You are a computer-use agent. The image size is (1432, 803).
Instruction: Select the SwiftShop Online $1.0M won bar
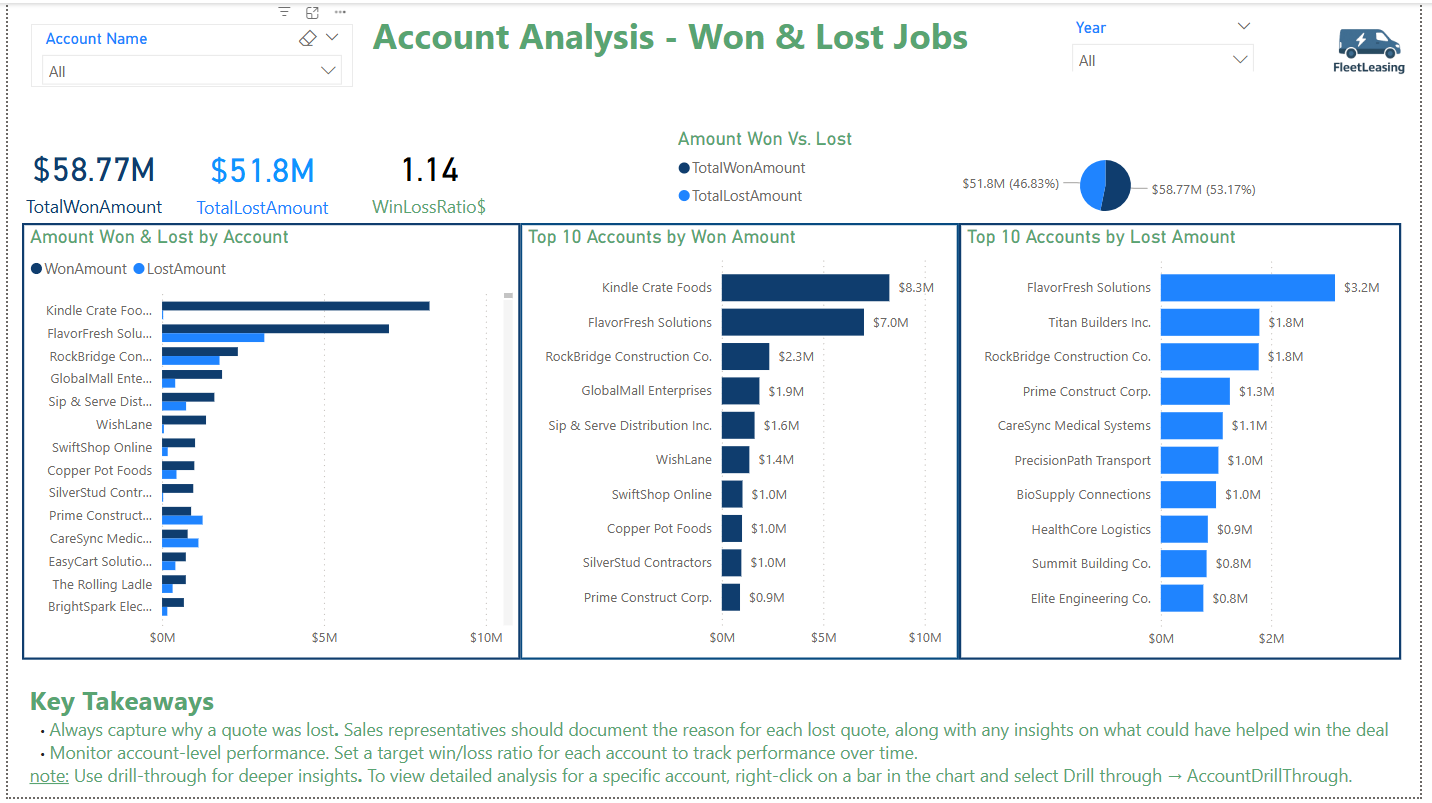pos(732,494)
